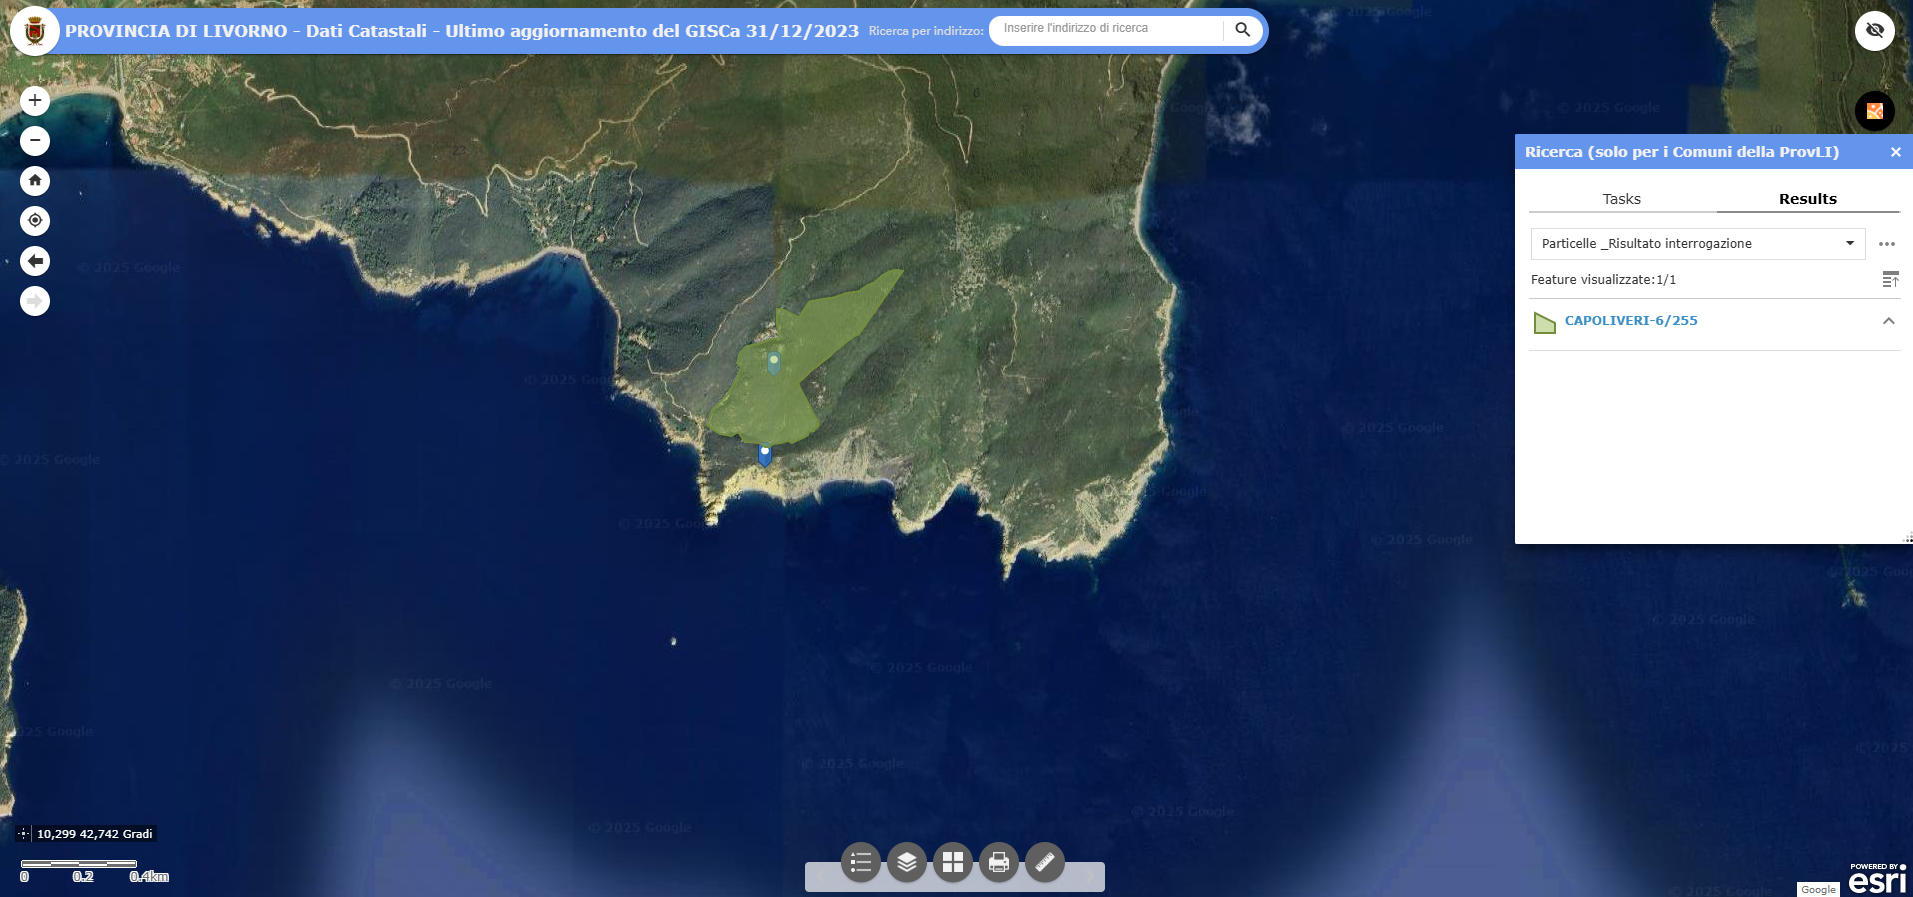Image resolution: width=1913 pixels, height=897 pixels.
Task: Click the My Location button
Action: [35, 221]
